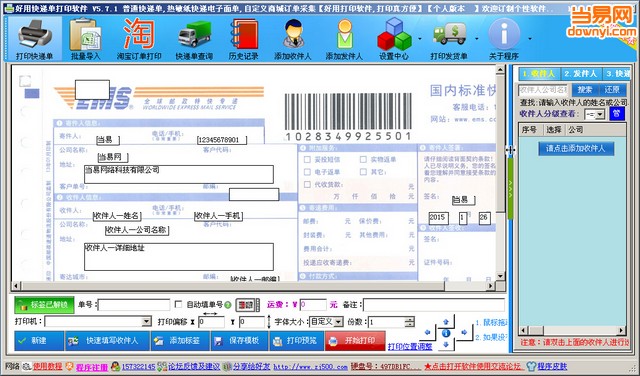Focus the 运费 amount field
Screen dimensions: 640x376
pos(313,305)
